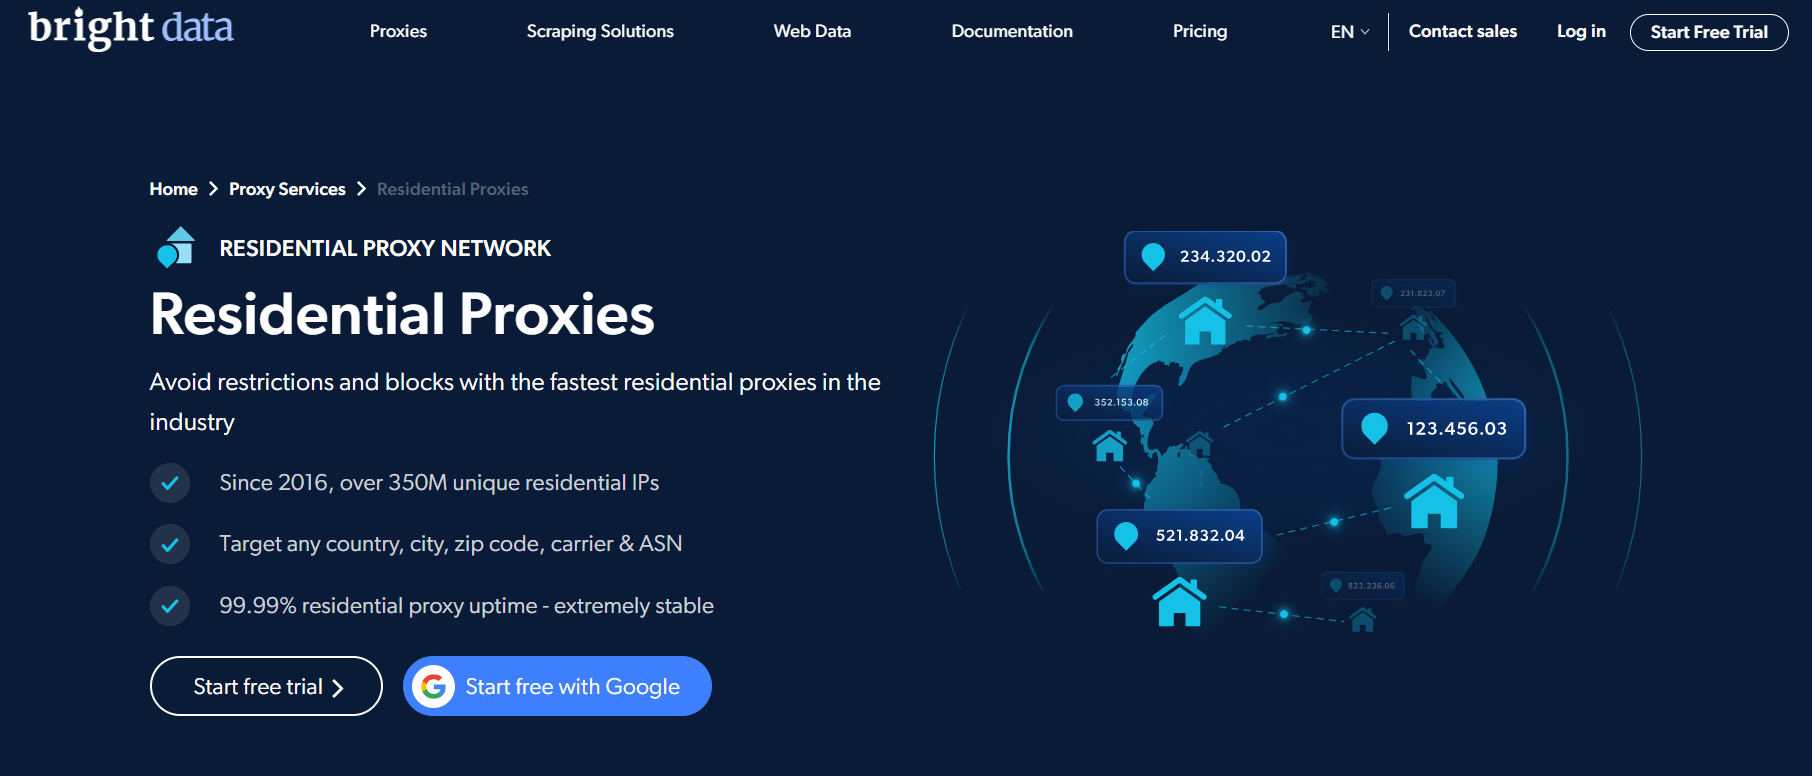Click the location pin in 123.456.03 label
The width and height of the screenshot is (1812, 776).
coord(1375,428)
